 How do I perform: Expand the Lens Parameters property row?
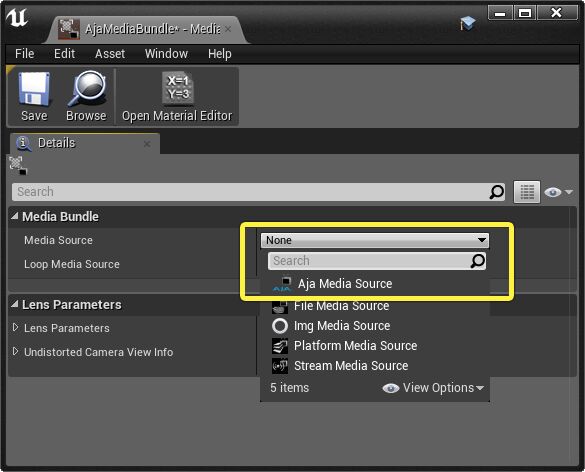(x=15, y=328)
